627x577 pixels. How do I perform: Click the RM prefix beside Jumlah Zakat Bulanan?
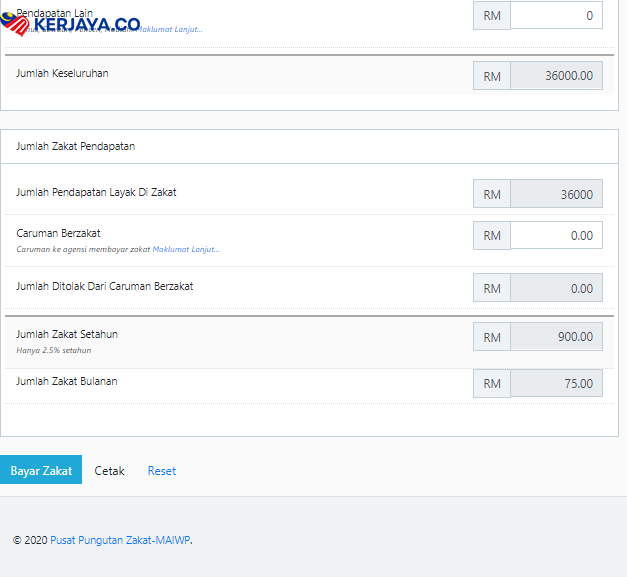tap(492, 383)
